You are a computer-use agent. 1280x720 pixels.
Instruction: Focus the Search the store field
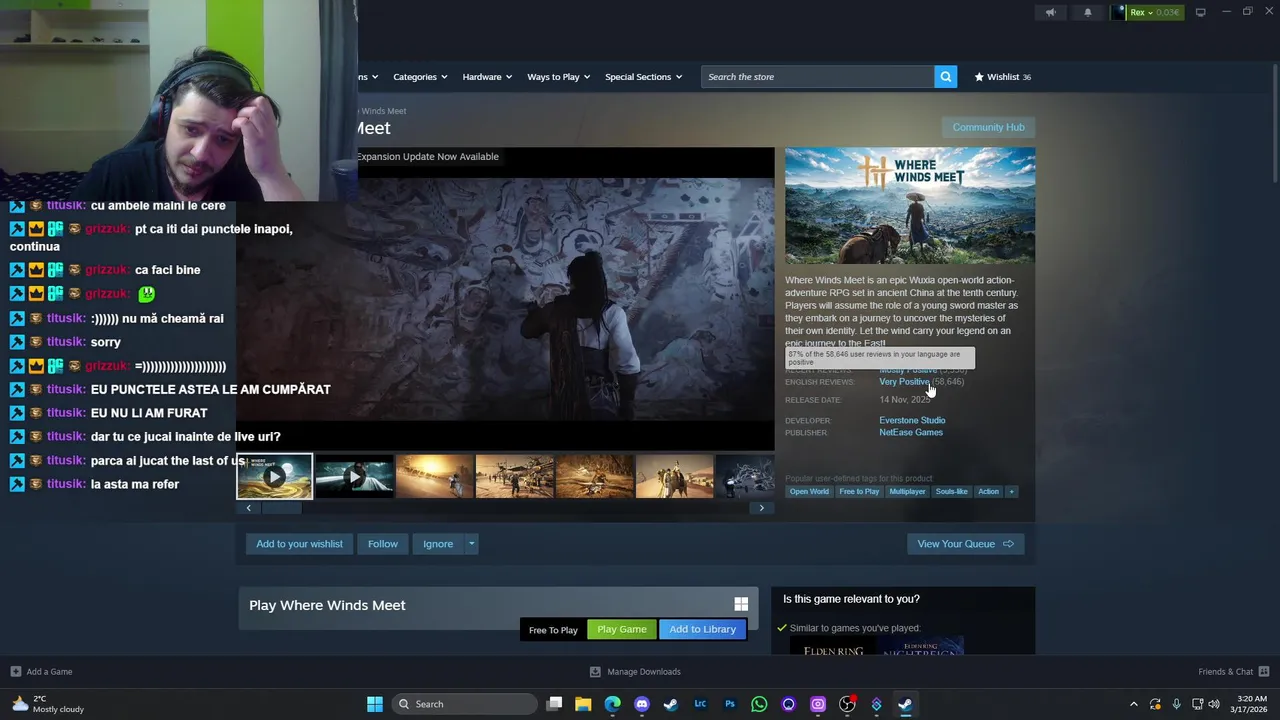(818, 77)
